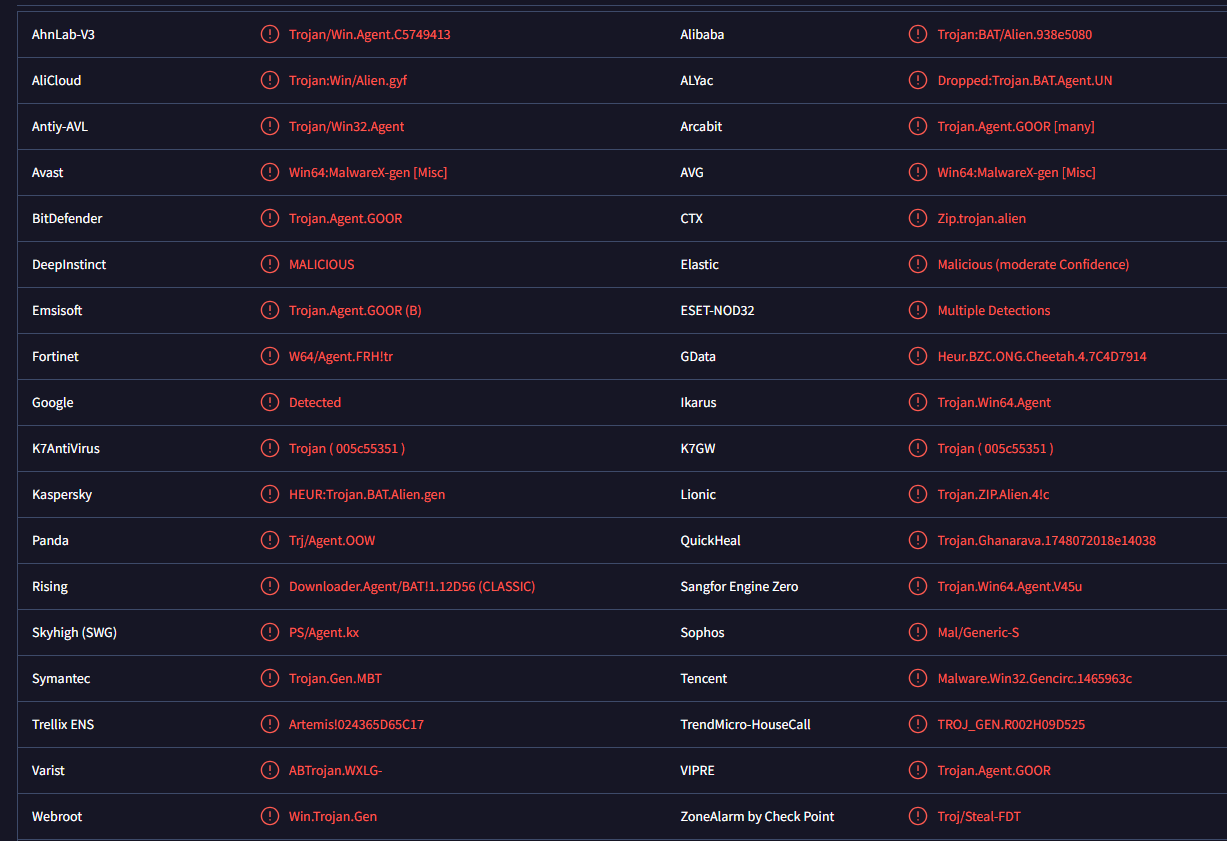
Task: Click the alert icon beside Zip.trojan.alien
Action: click(918, 218)
